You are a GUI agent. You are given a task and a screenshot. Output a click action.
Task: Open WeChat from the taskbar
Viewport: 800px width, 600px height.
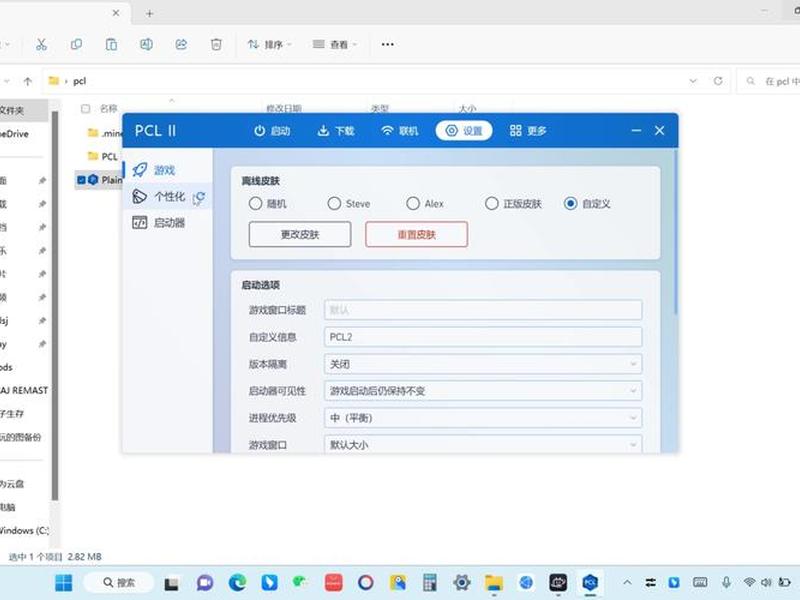tap(301, 582)
